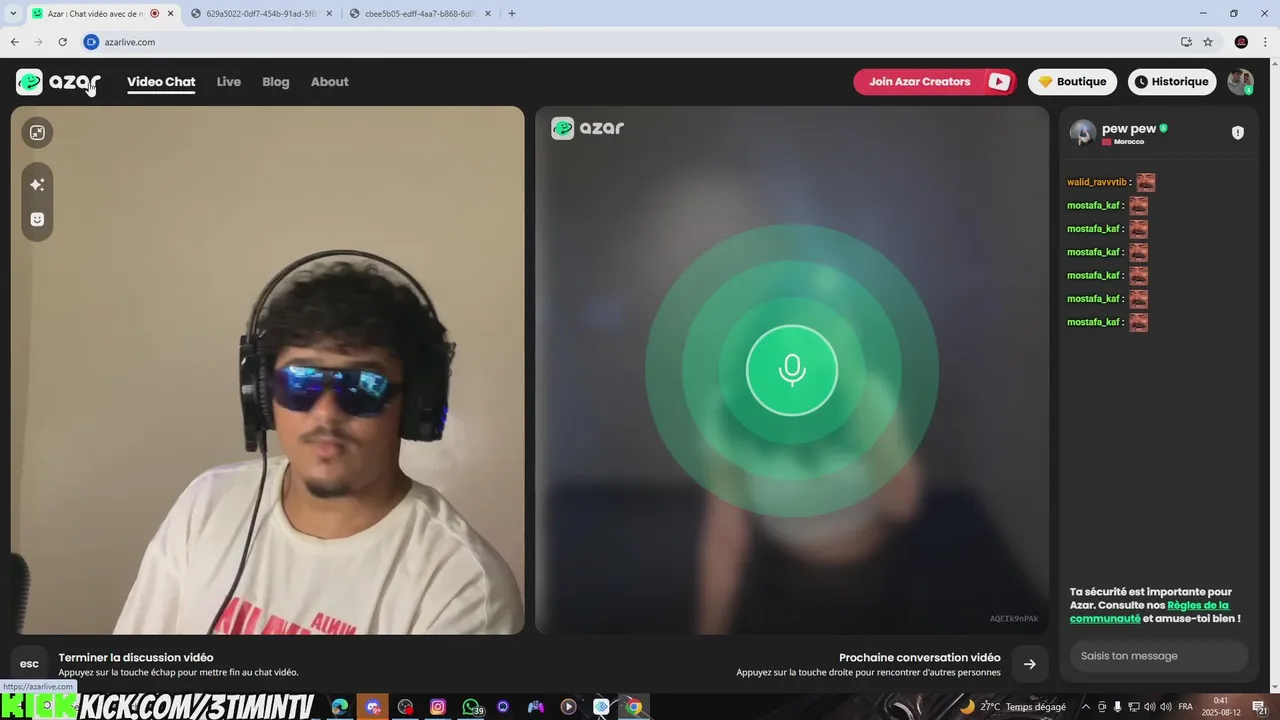Click the walid_ravvvtib username in chat
Screen dimensions: 1280x720
(1096, 182)
